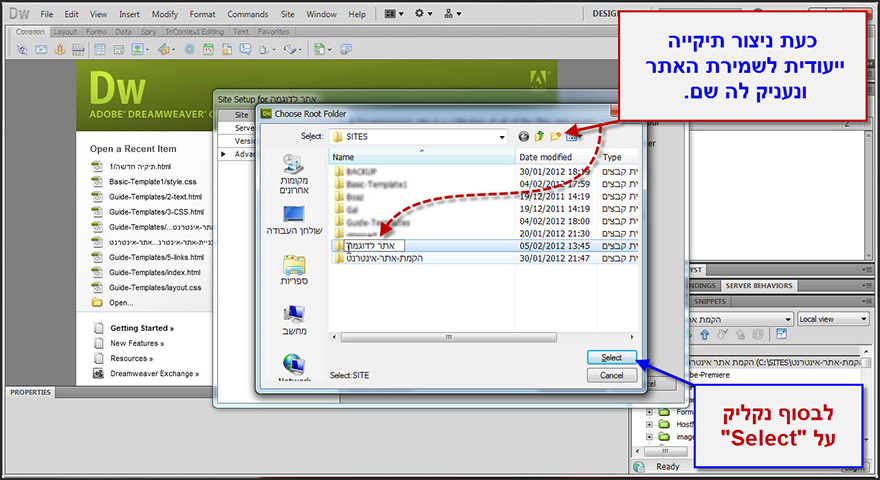This screenshot has width=880, height=480.
Task: Click the Date calendar icon in Insert bar
Action: (x=208, y=49)
